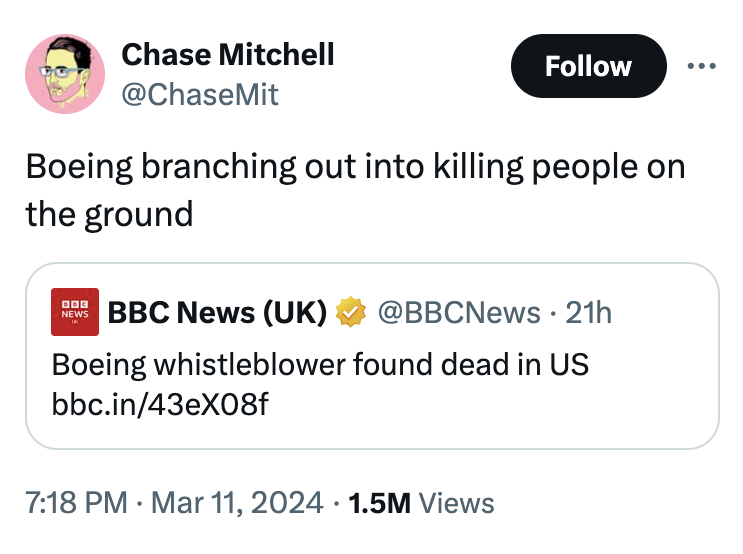This screenshot has width=743, height=554.
Task: Open the three-dot more options menu
Action: 701,66
